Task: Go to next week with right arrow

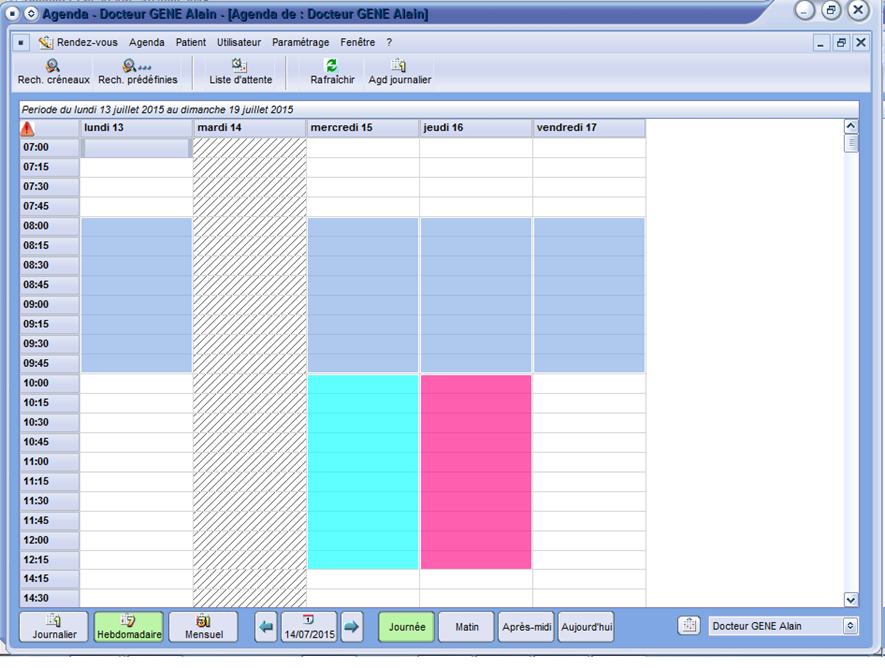Action: tap(351, 627)
